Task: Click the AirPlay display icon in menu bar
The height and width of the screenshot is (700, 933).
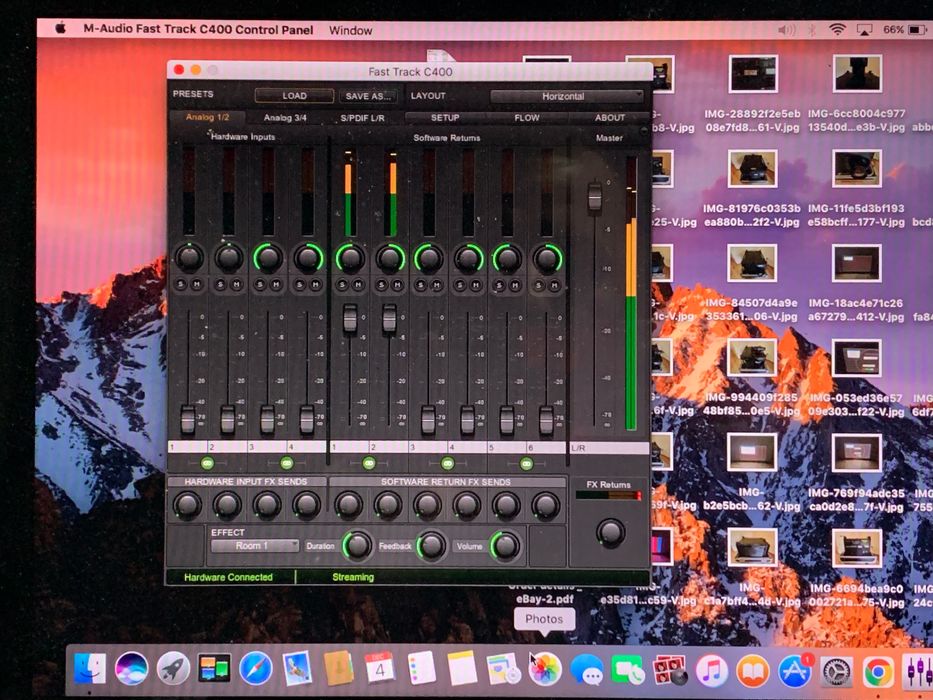Action: (864, 30)
